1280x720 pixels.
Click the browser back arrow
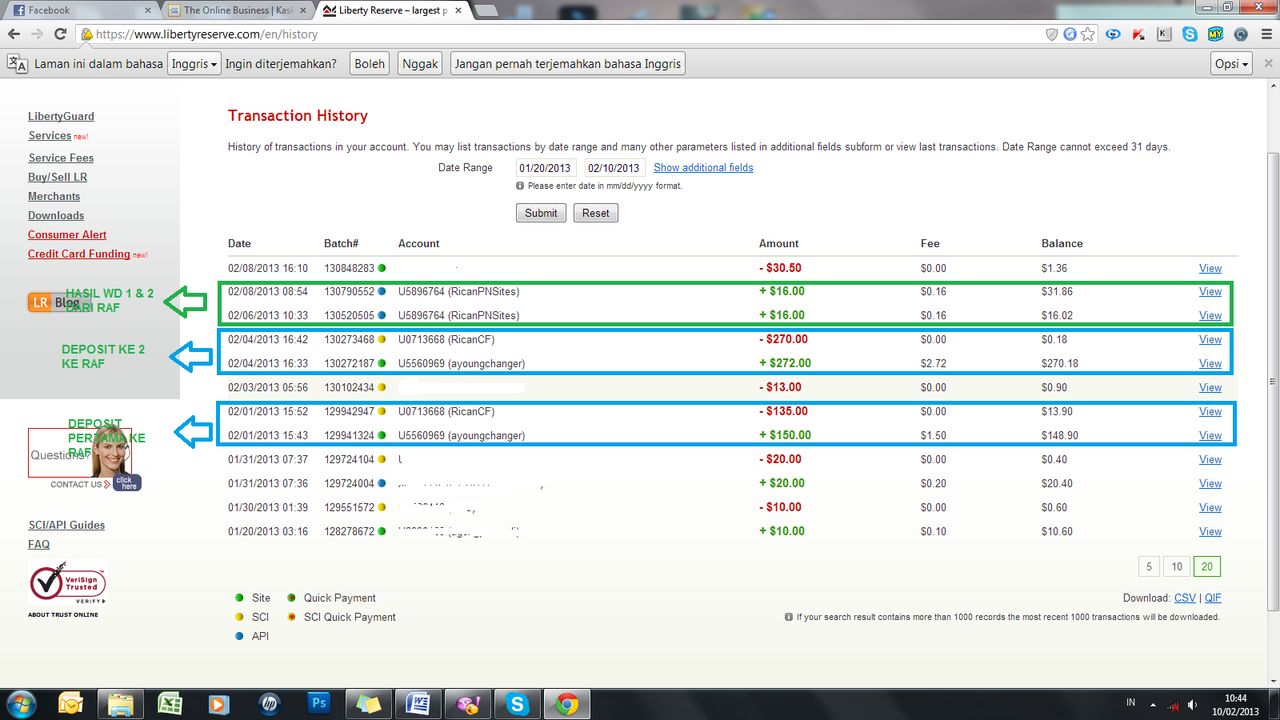[x=14, y=34]
